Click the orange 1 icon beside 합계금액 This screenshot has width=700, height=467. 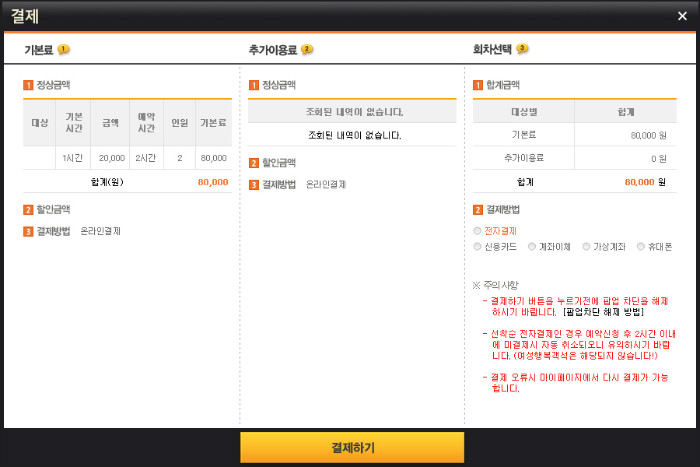pos(478,86)
